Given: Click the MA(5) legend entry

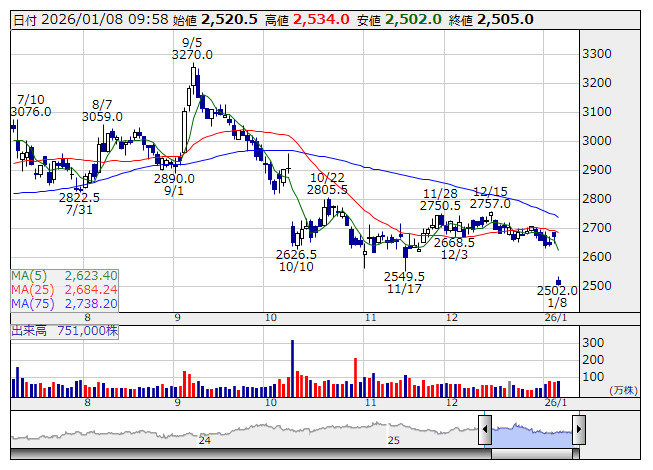Looking at the screenshot, I should coord(65,276).
